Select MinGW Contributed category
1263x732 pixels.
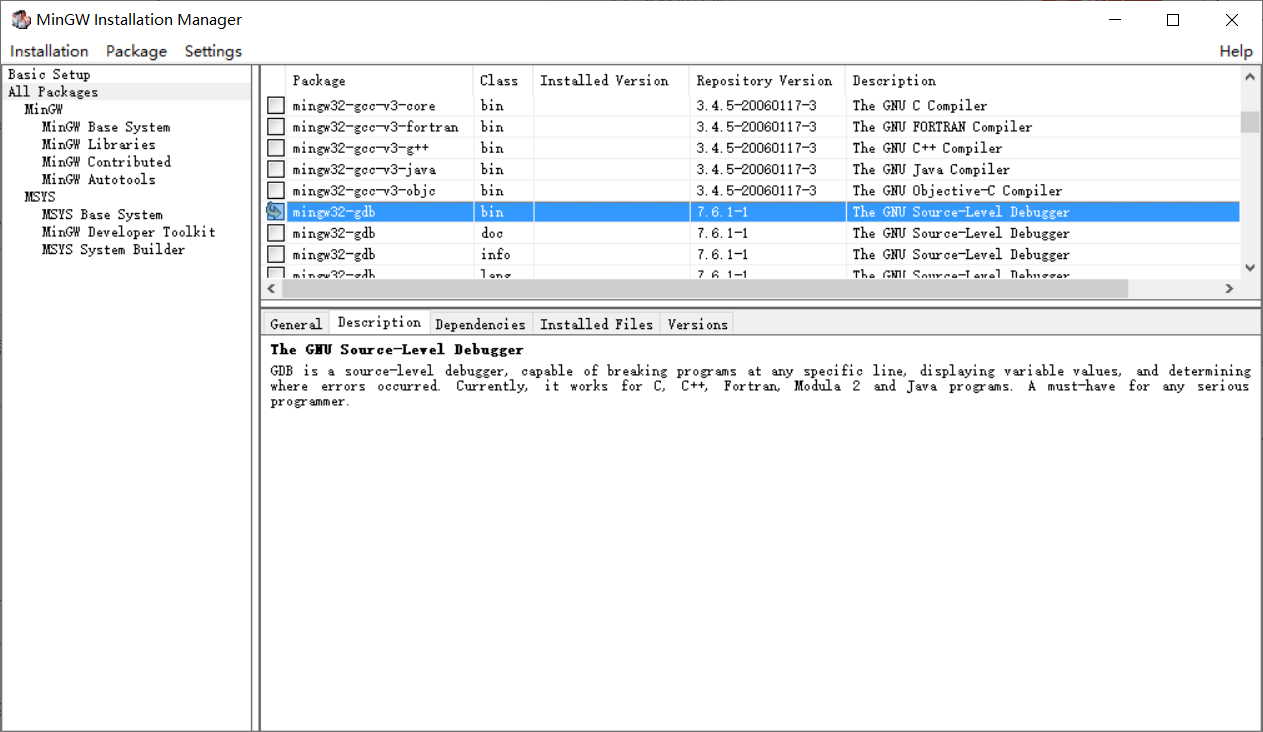(x=106, y=162)
